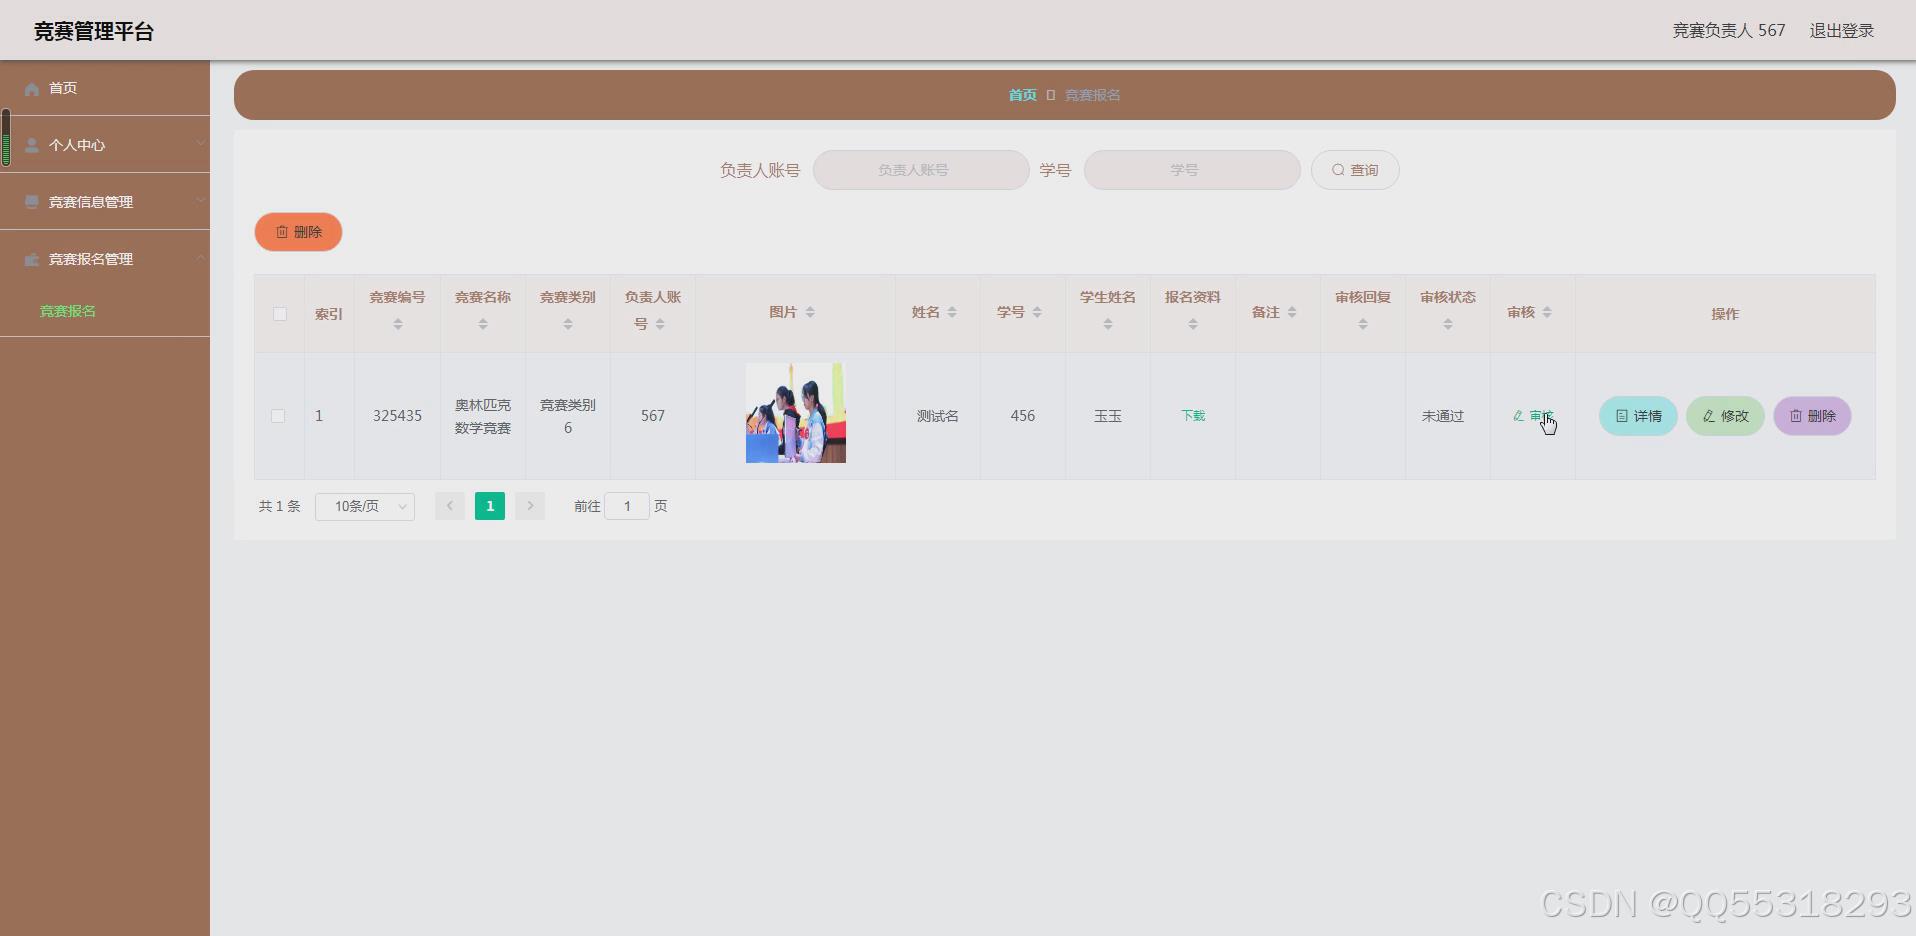Click 首页 in the breadcrumb
Image resolution: width=1916 pixels, height=936 pixels.
pos(1022,95)
